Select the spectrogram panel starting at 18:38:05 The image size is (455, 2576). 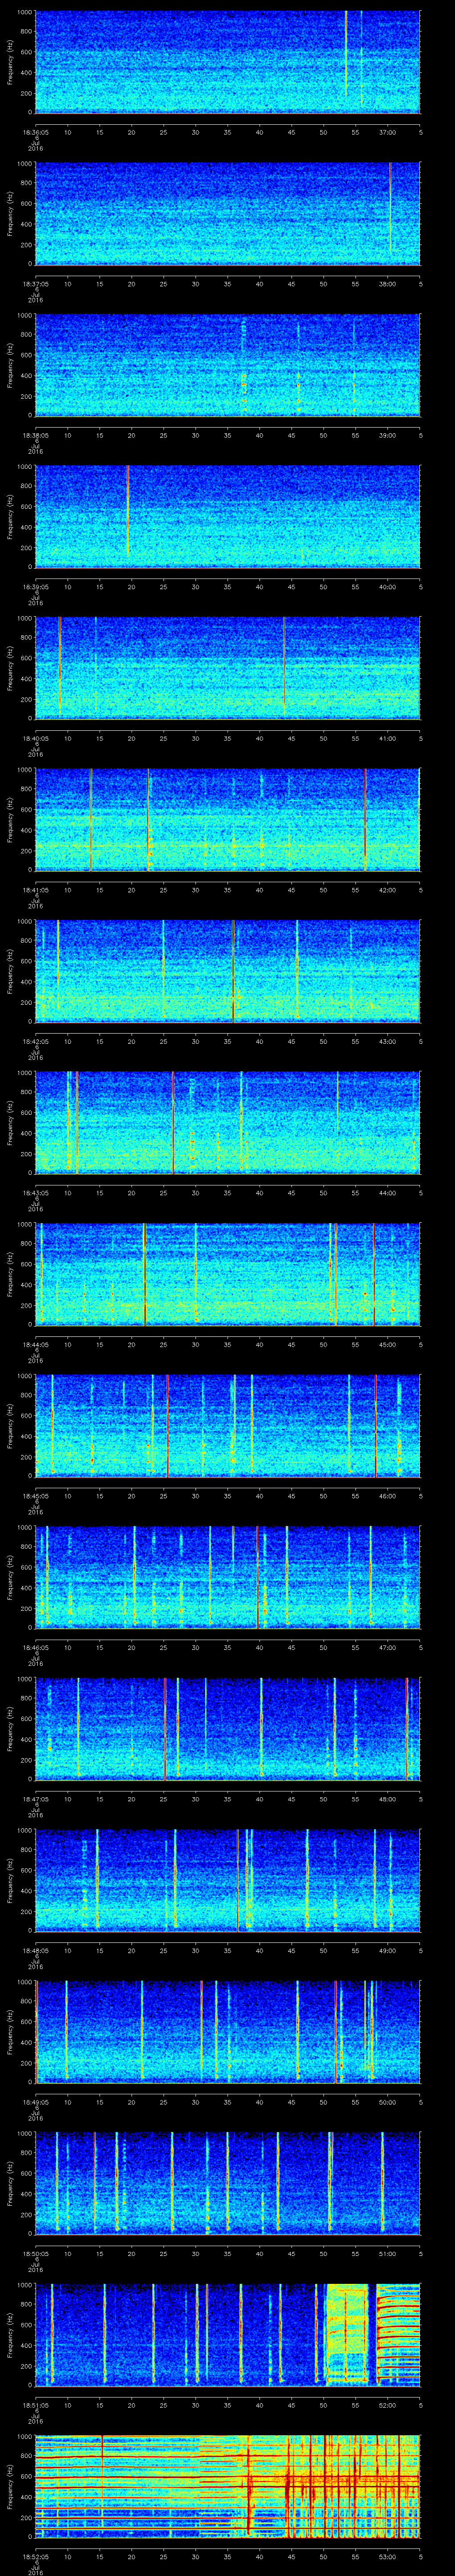point(227,365)
